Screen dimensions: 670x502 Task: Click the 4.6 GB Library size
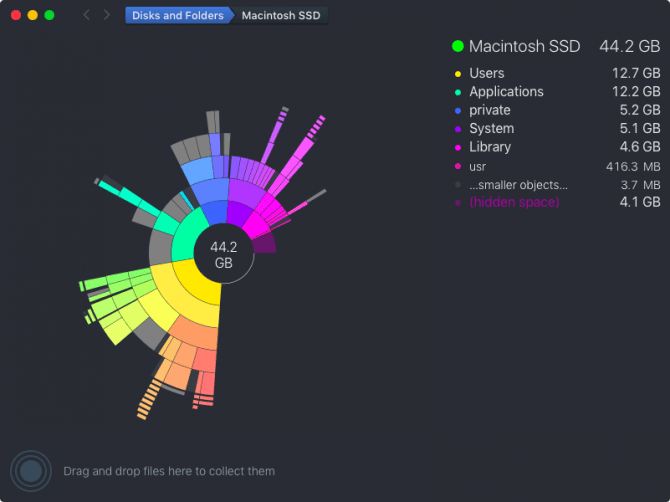point(640,147)
